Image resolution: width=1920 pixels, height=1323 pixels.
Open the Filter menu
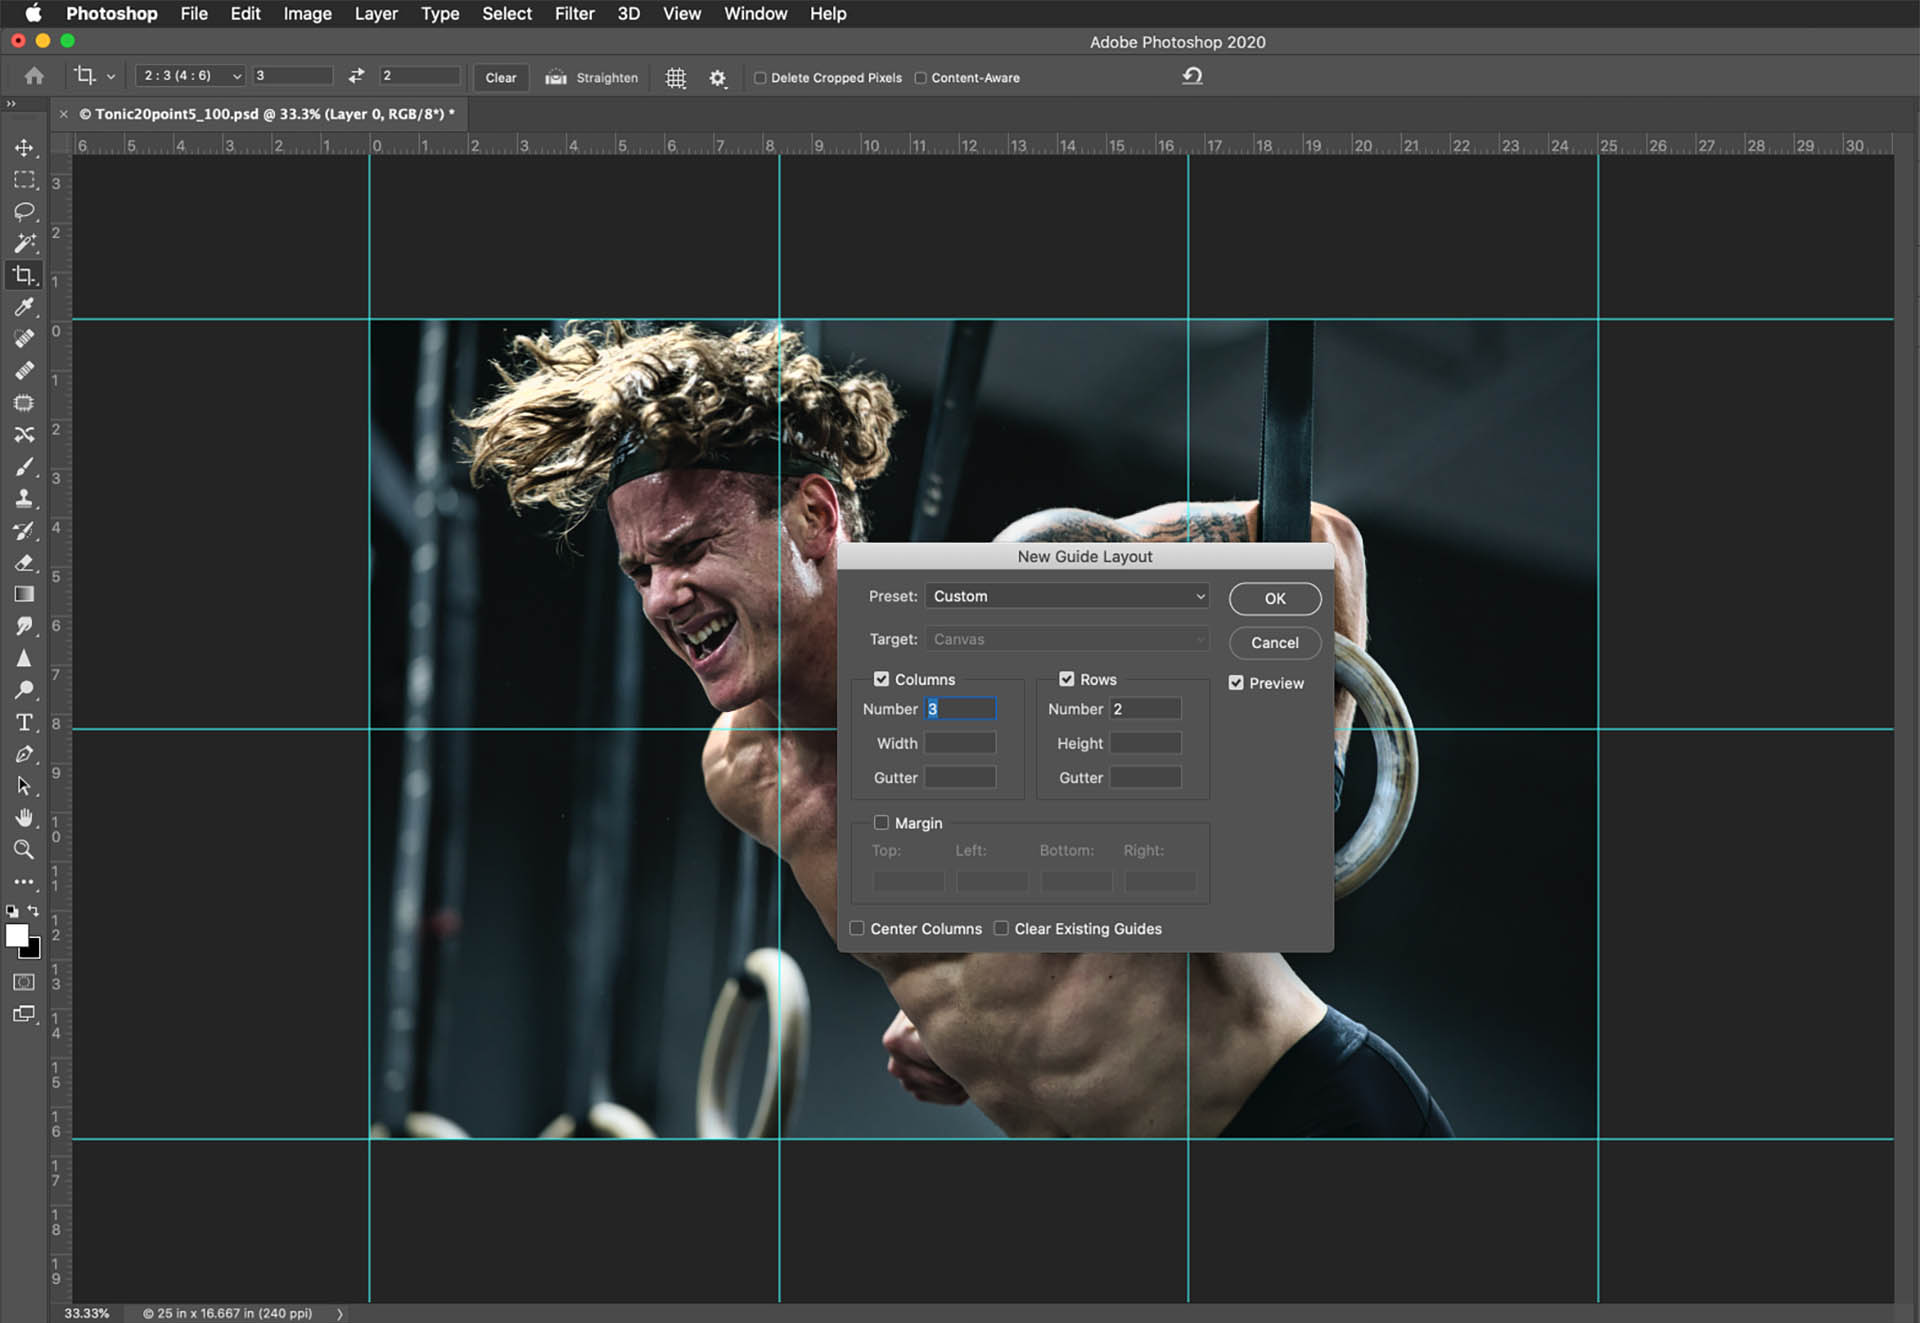click(574, 14)
